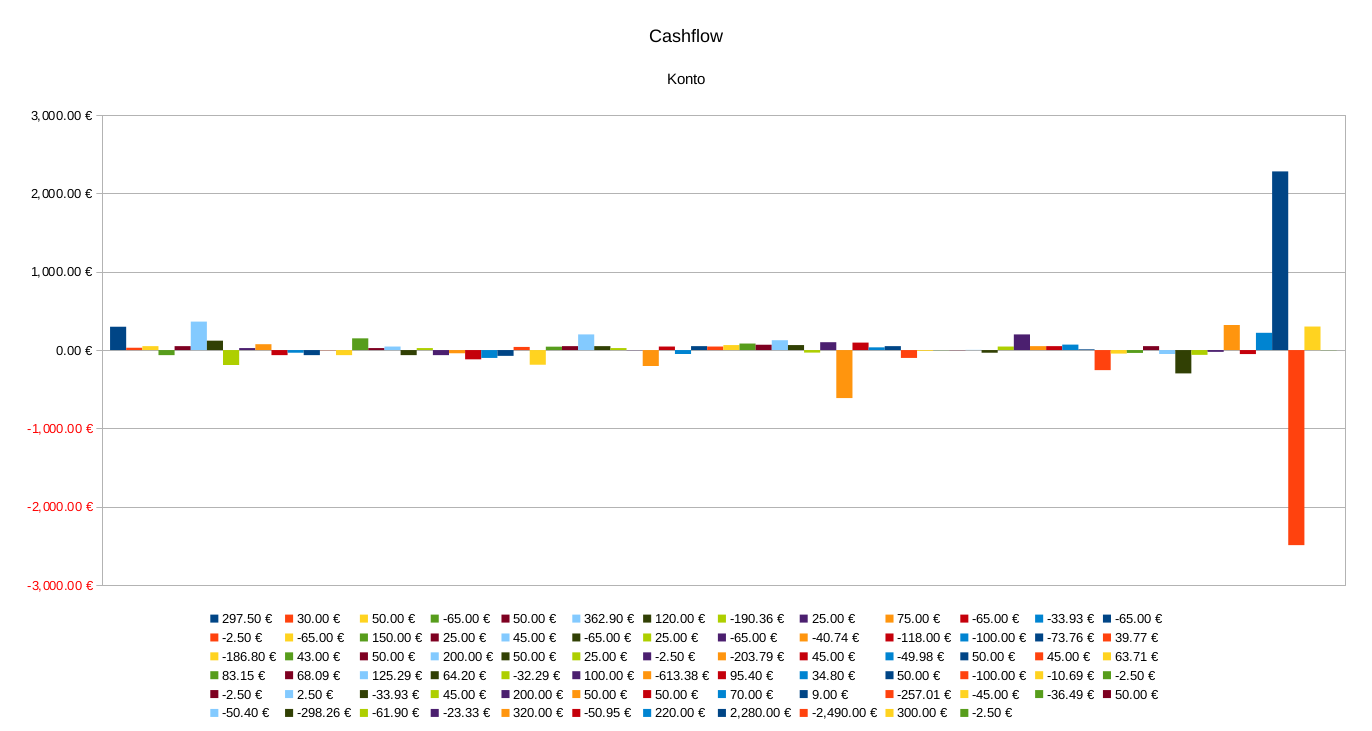1372x731 pixels.
Task: Click the 297.50 € legend color swatch
Action: pyautogui.click(x=214, y=619)
